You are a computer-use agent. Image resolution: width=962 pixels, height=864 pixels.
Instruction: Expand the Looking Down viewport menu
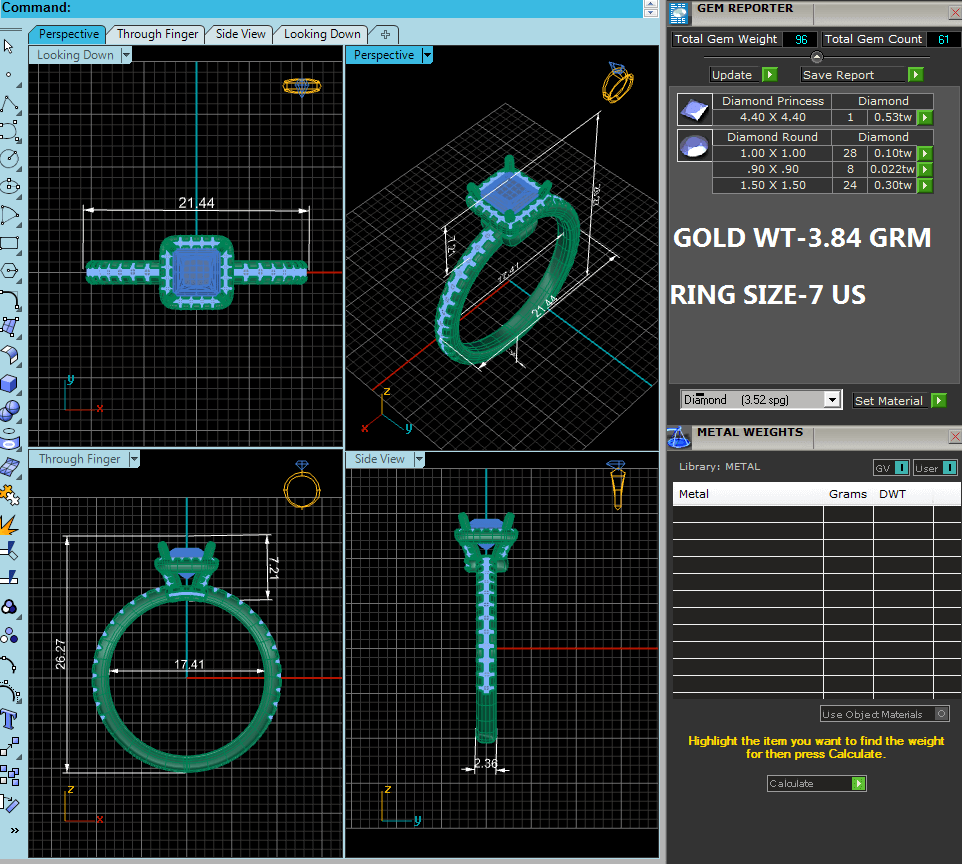pos(126,56)
